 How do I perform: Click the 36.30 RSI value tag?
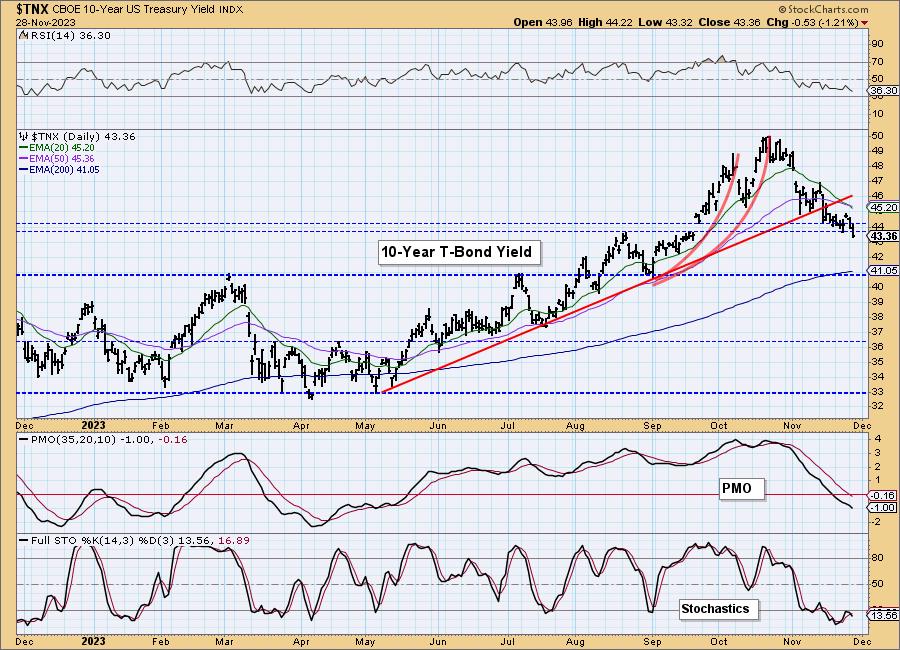tap(884, 91)
